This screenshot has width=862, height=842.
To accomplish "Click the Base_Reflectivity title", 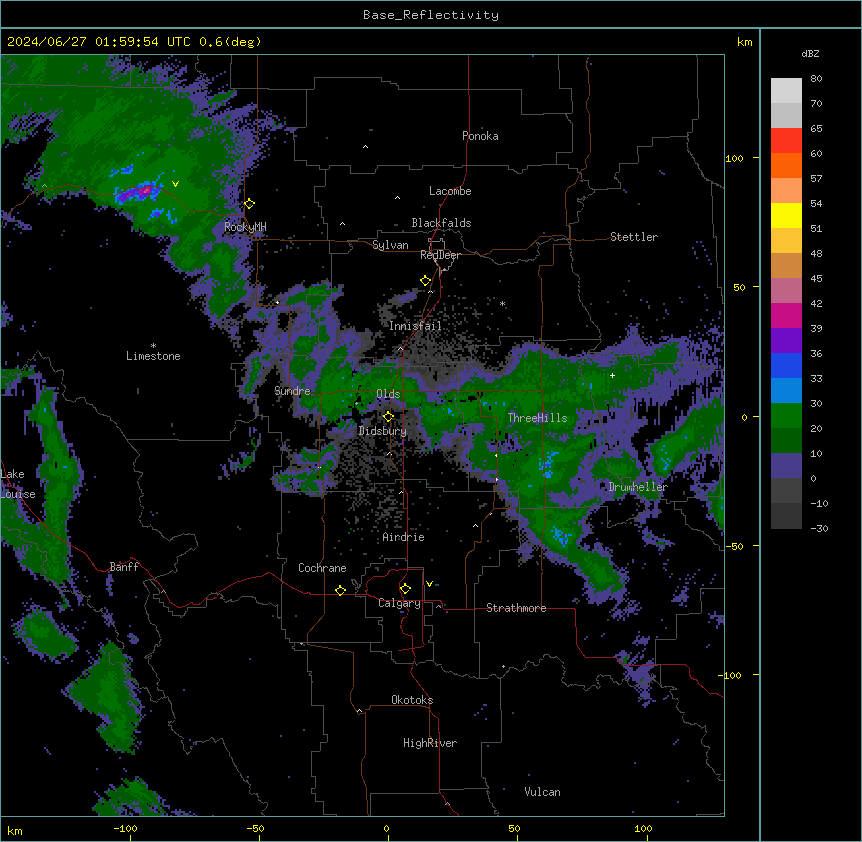I will point(431,15).
